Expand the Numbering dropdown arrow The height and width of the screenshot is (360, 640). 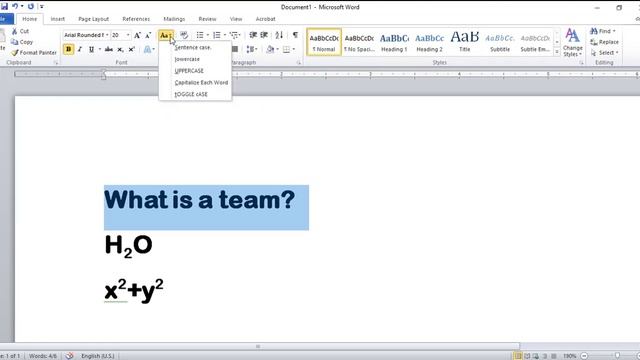[225, 35]
